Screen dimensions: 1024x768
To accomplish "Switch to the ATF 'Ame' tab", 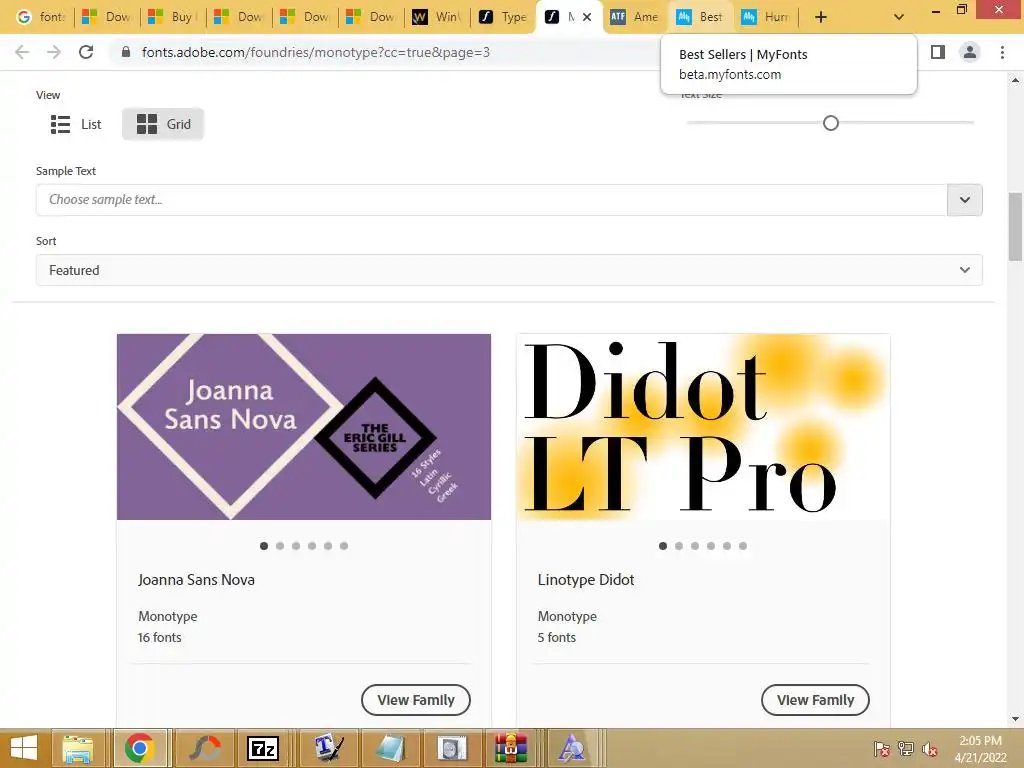I will [x=634, y=17].
